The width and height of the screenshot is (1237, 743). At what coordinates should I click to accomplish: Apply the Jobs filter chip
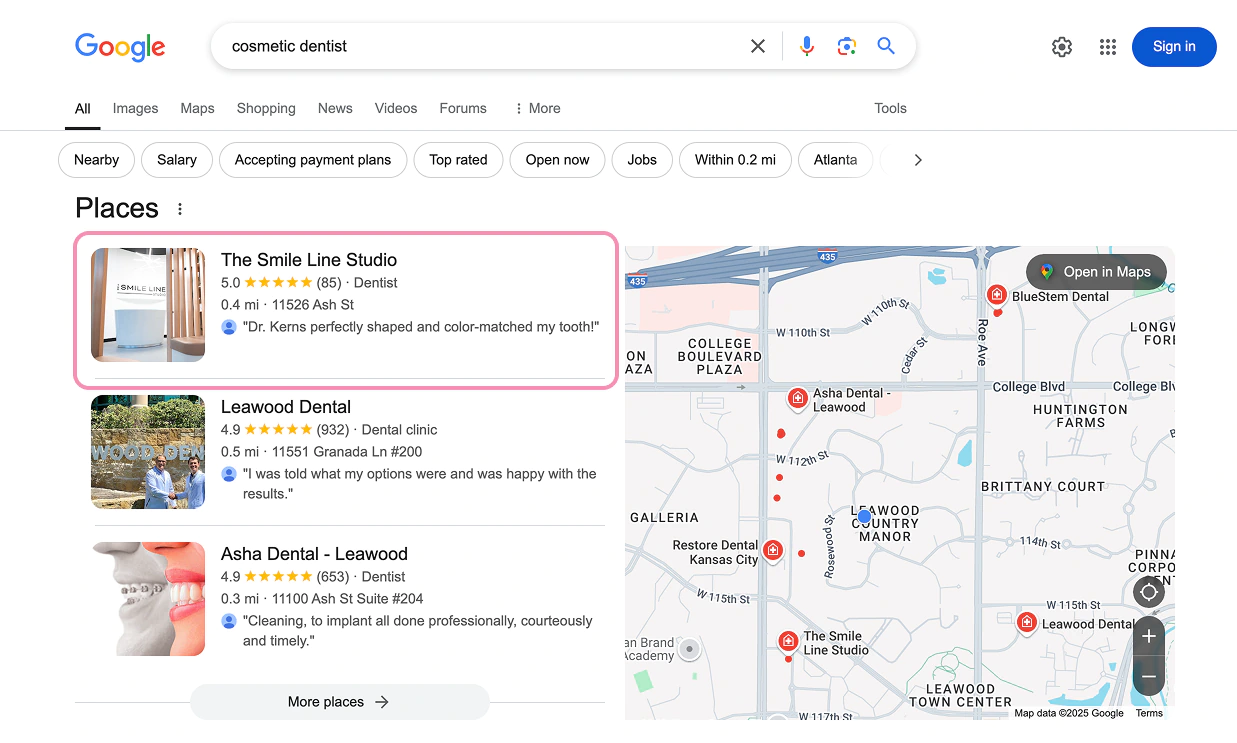click(642, 160)
